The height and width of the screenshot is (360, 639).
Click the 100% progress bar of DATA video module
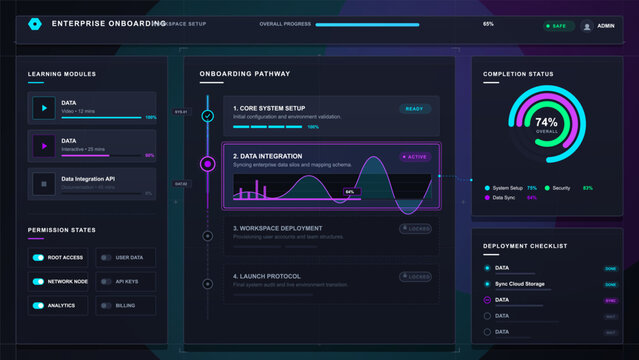click(101, 118)
